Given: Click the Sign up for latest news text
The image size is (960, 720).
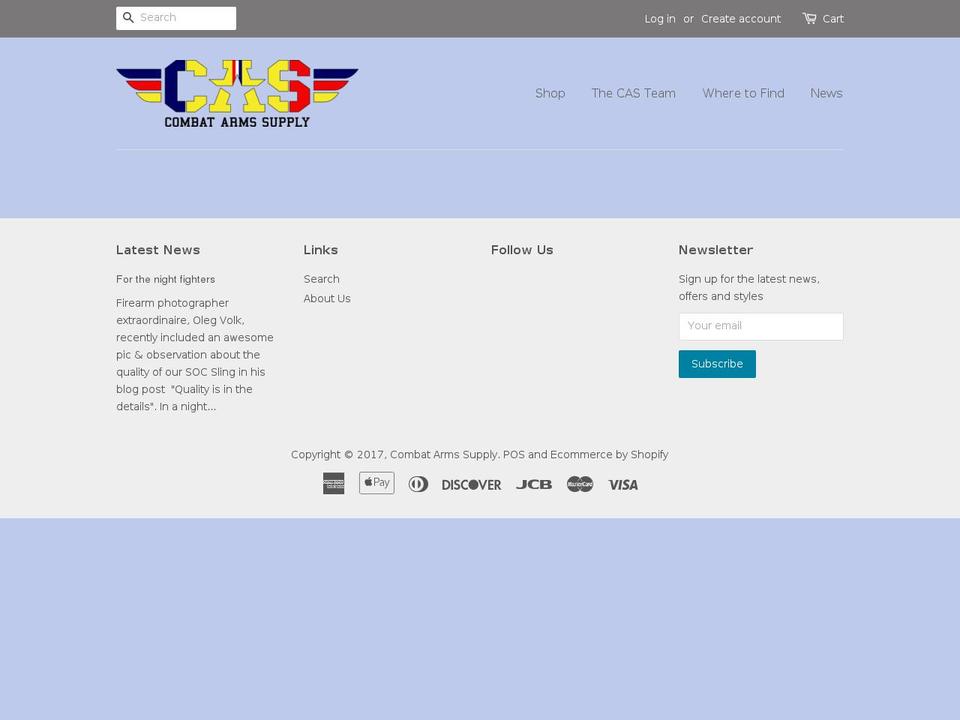Looking at the screenshot, I should pos(749,287).
